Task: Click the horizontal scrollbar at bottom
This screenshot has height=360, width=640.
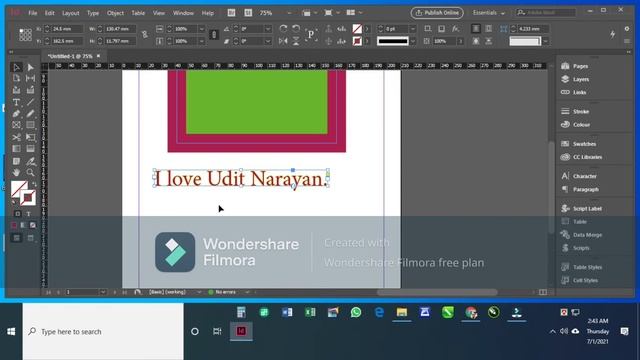Action: coord(437,292)
